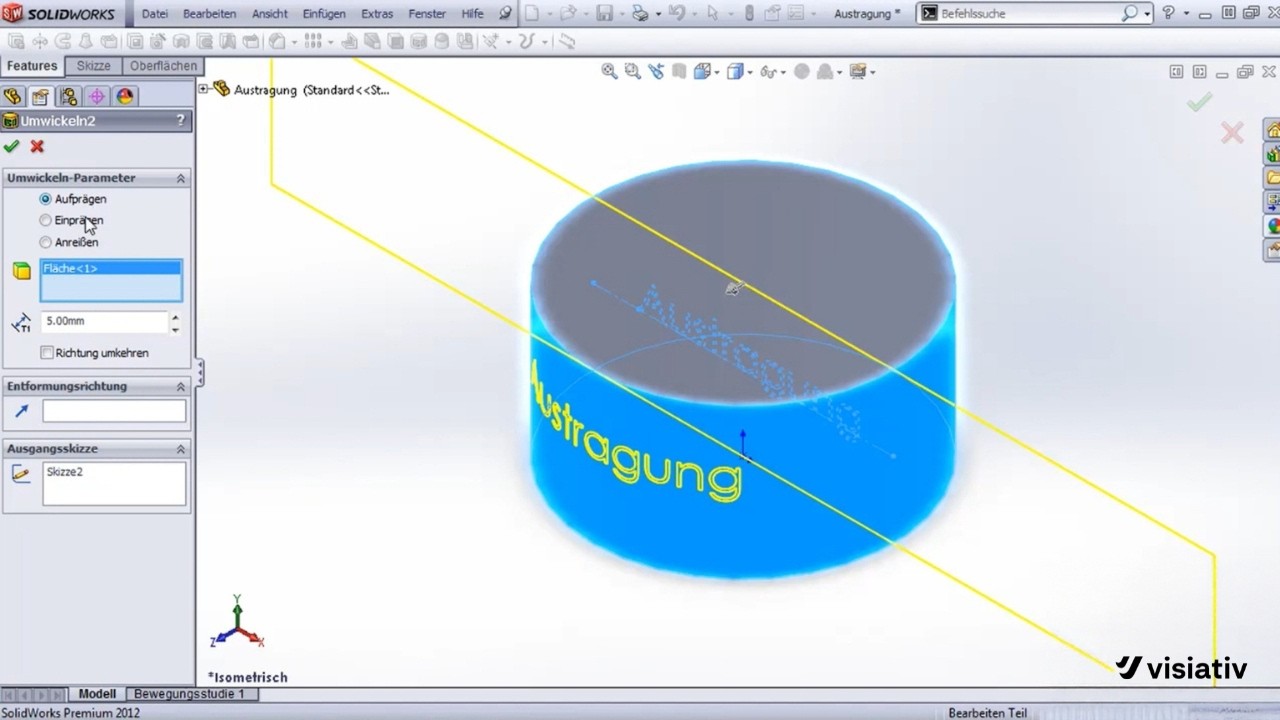Open the Hide/Show Items dropdown arrow
This screenshot has width=1280, height=720.
pos(782,72)
